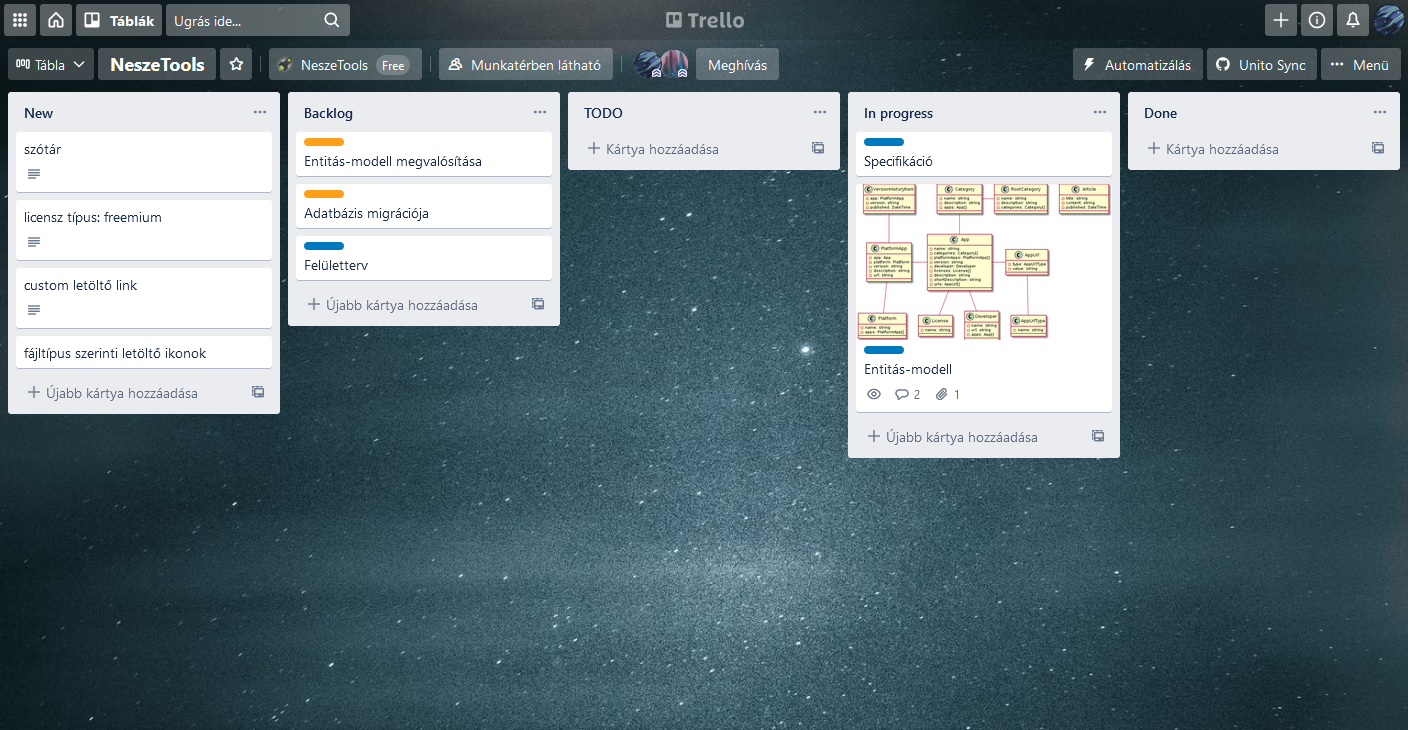Click the Trello logo in header

[x=704, y=20]
